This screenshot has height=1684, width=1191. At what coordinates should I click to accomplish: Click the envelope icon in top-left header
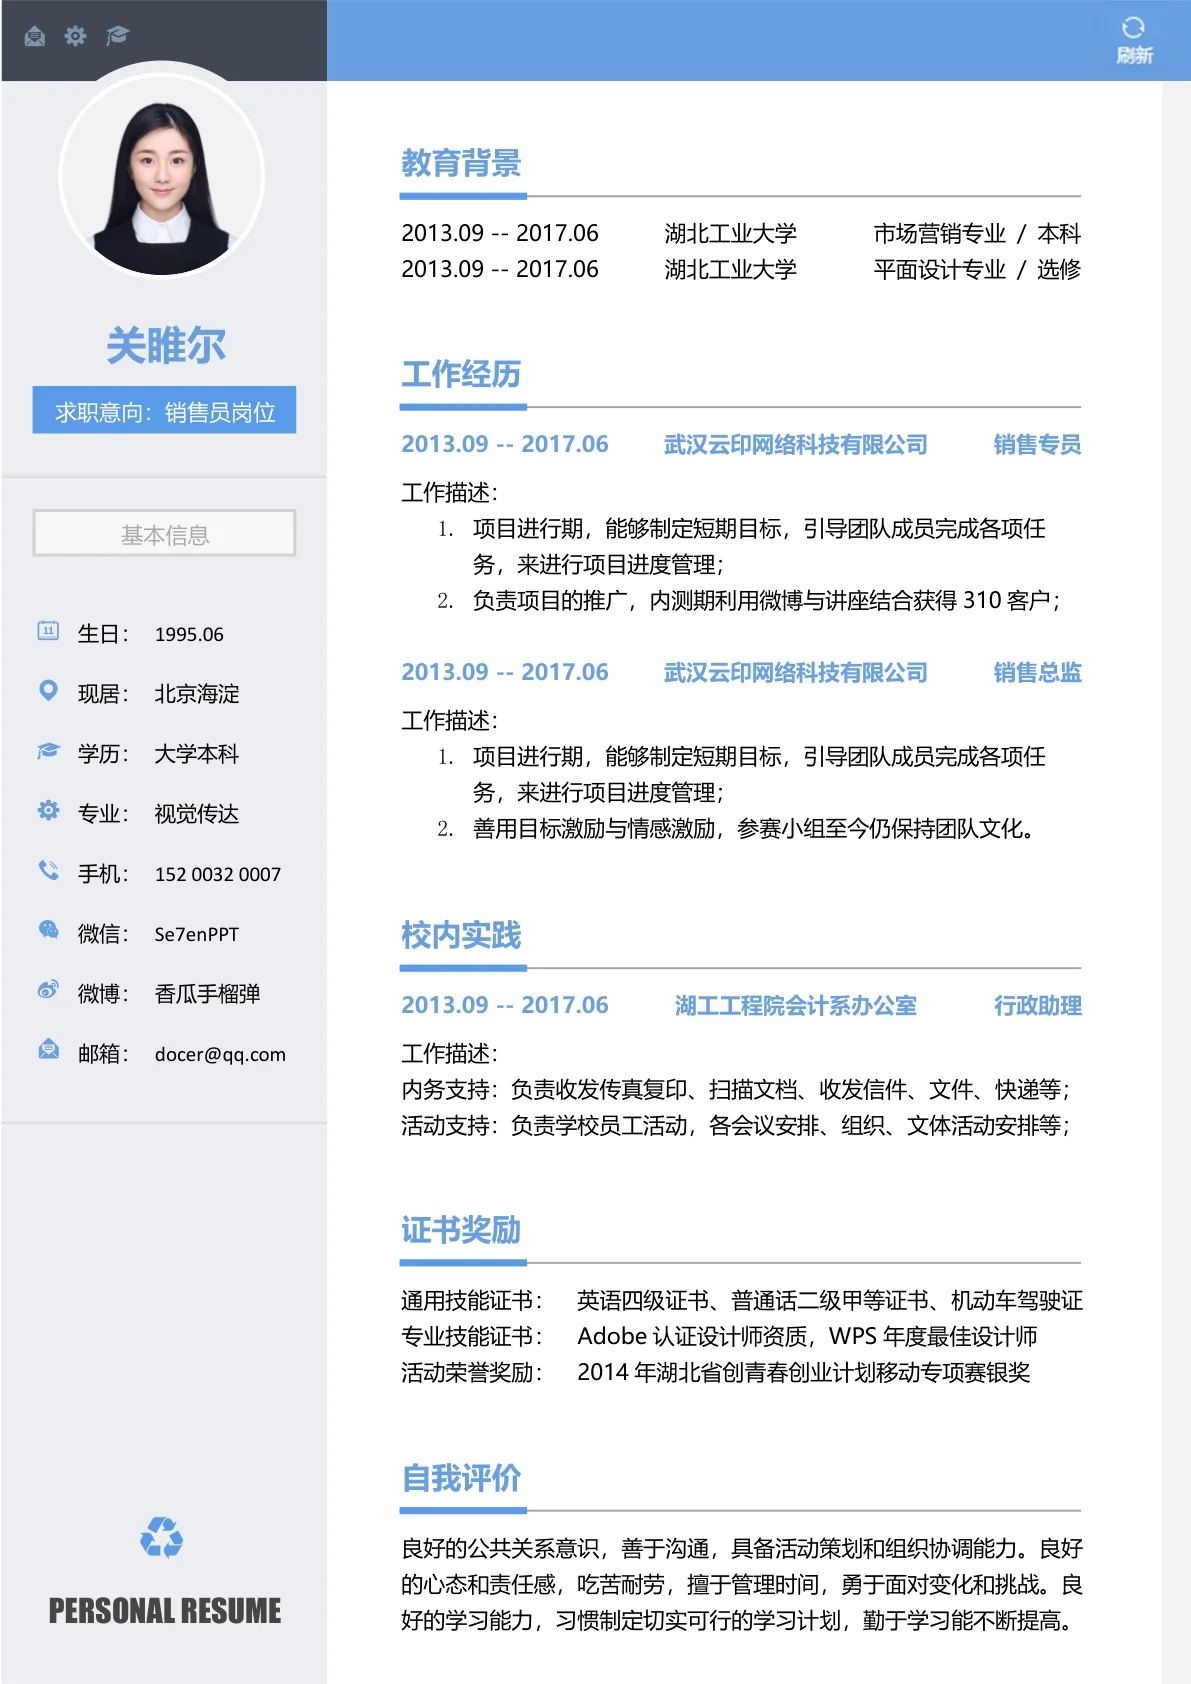coord(35,37)
